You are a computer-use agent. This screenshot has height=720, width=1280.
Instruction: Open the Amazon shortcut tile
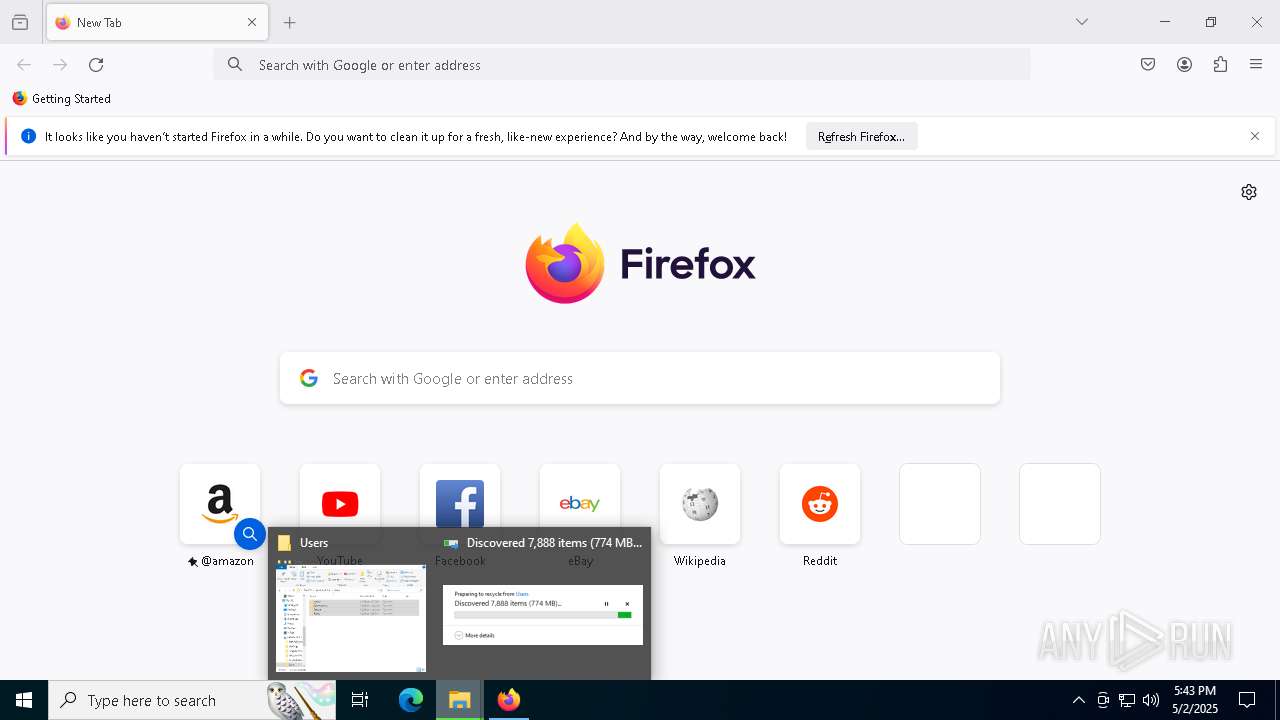pos(220,504)
